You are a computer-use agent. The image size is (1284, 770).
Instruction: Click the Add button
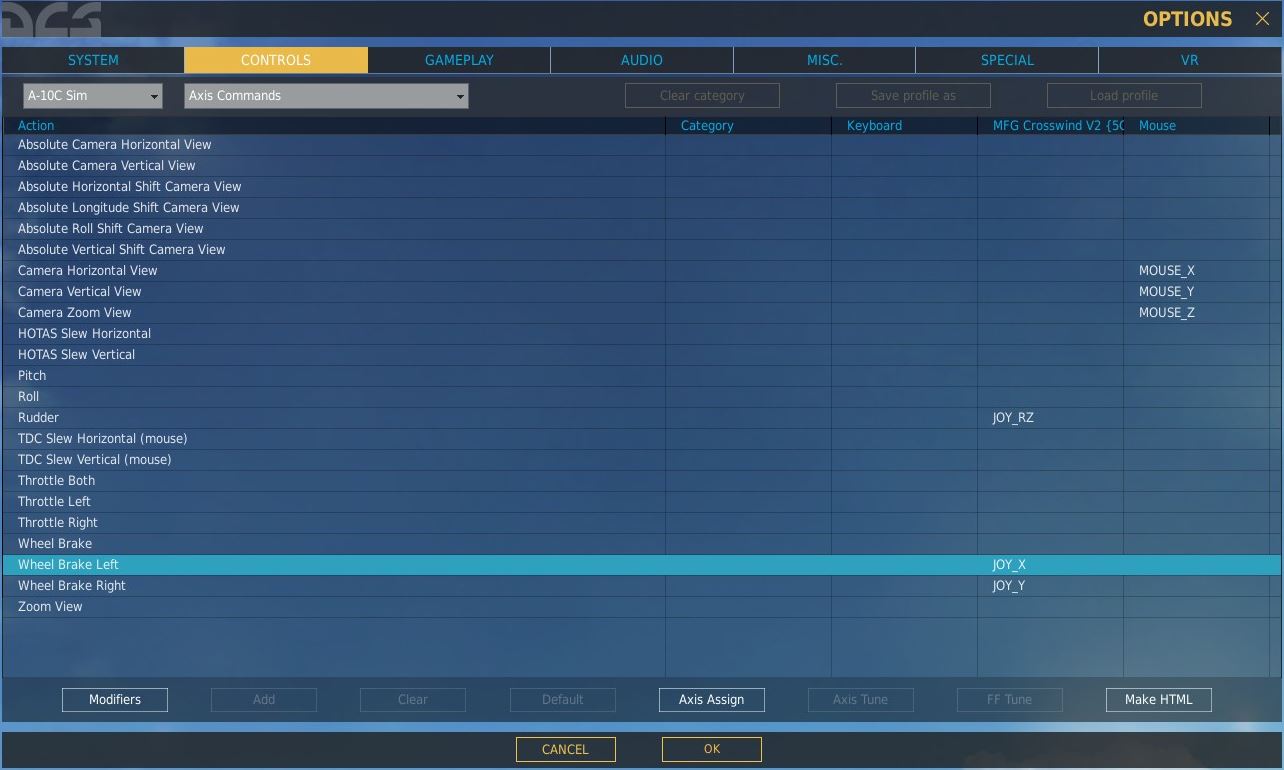click(264, 700)
